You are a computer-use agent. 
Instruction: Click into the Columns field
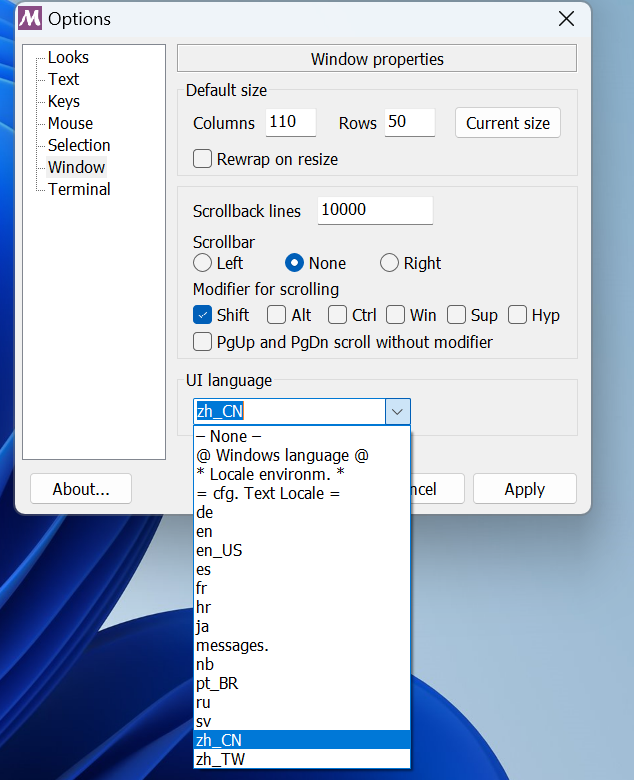[x=291, y=122]
